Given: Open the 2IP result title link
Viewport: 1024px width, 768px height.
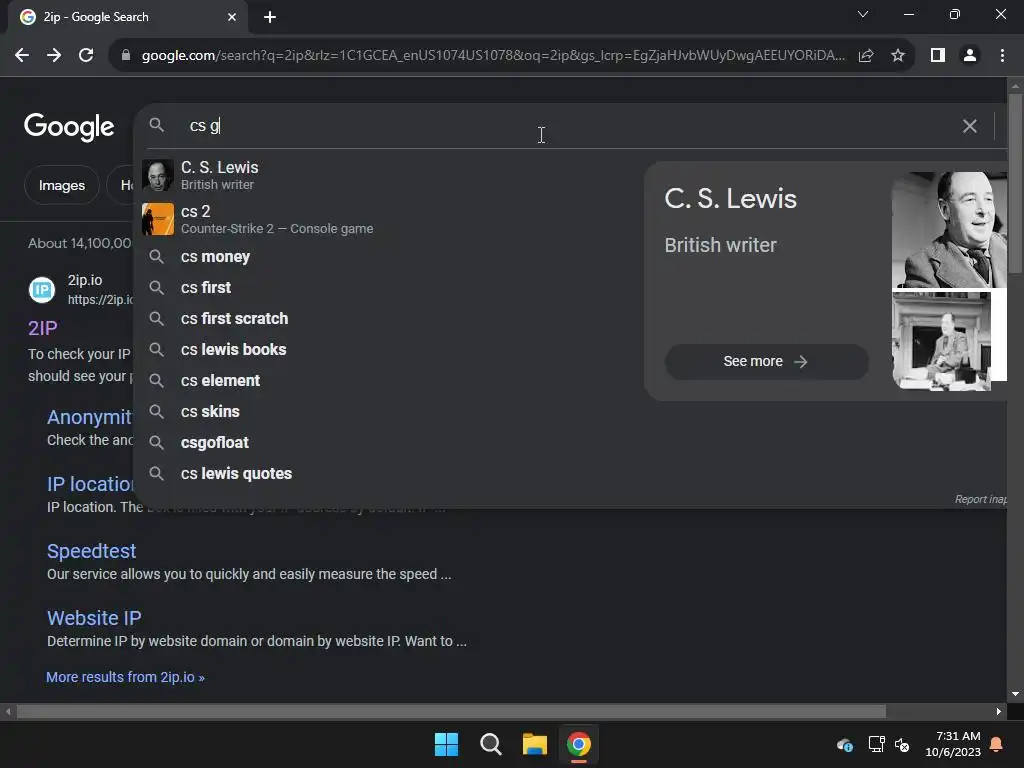Looking at the screenshot, I should (x=42, y=328).
